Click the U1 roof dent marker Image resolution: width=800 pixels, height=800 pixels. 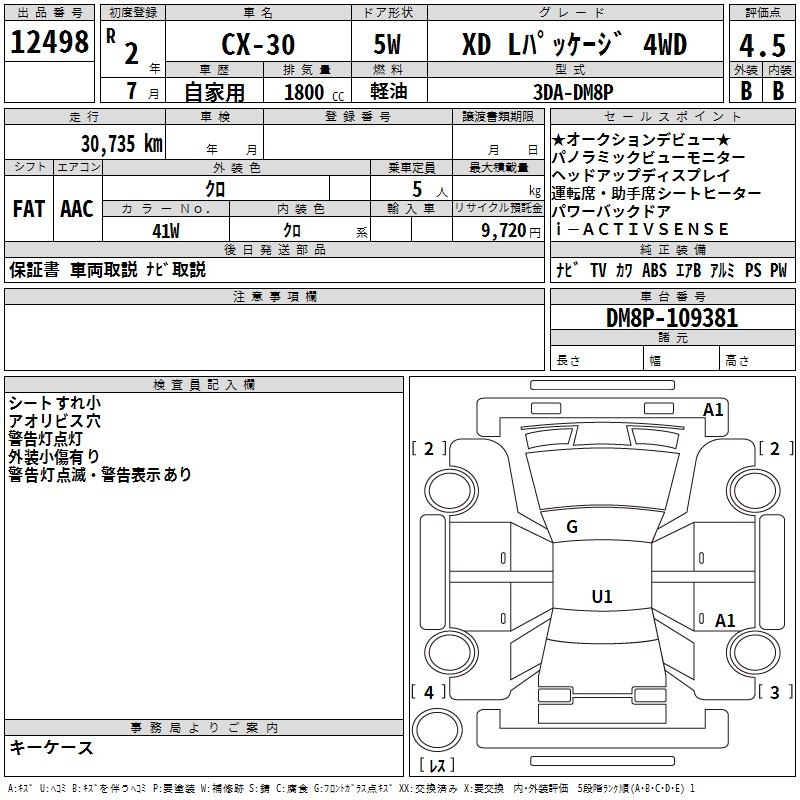[x=601, y=597]
